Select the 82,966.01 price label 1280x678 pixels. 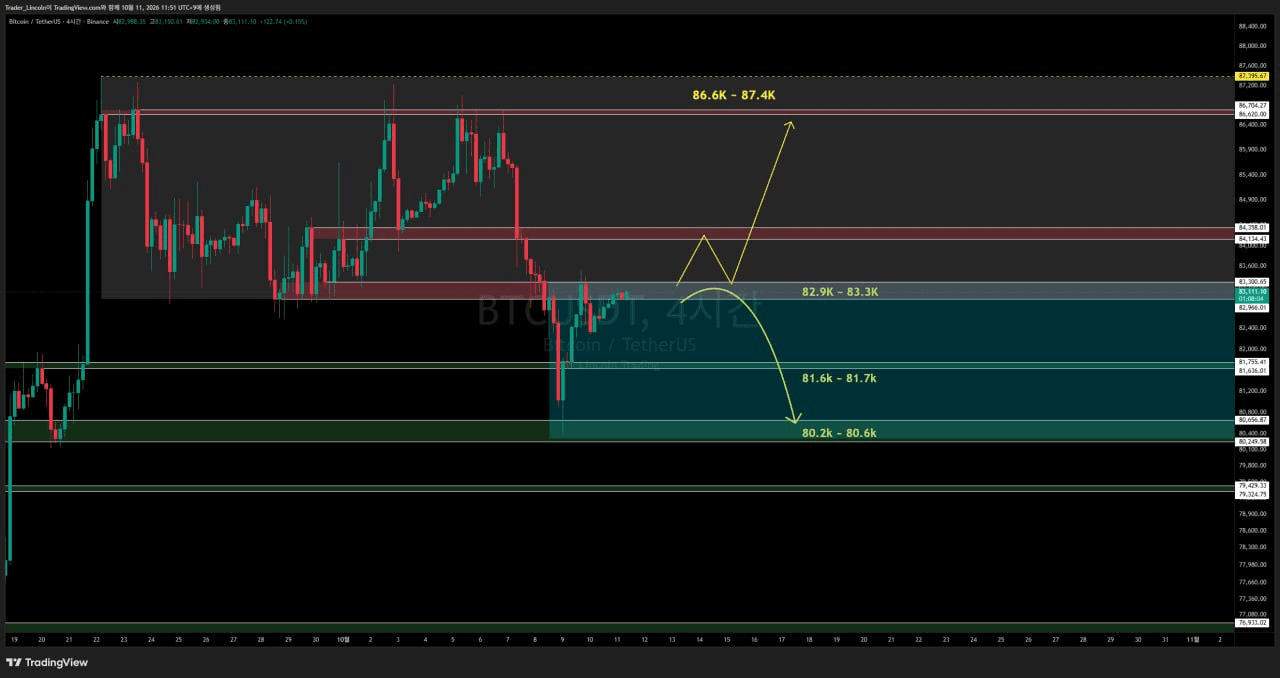click(1252, 308)
